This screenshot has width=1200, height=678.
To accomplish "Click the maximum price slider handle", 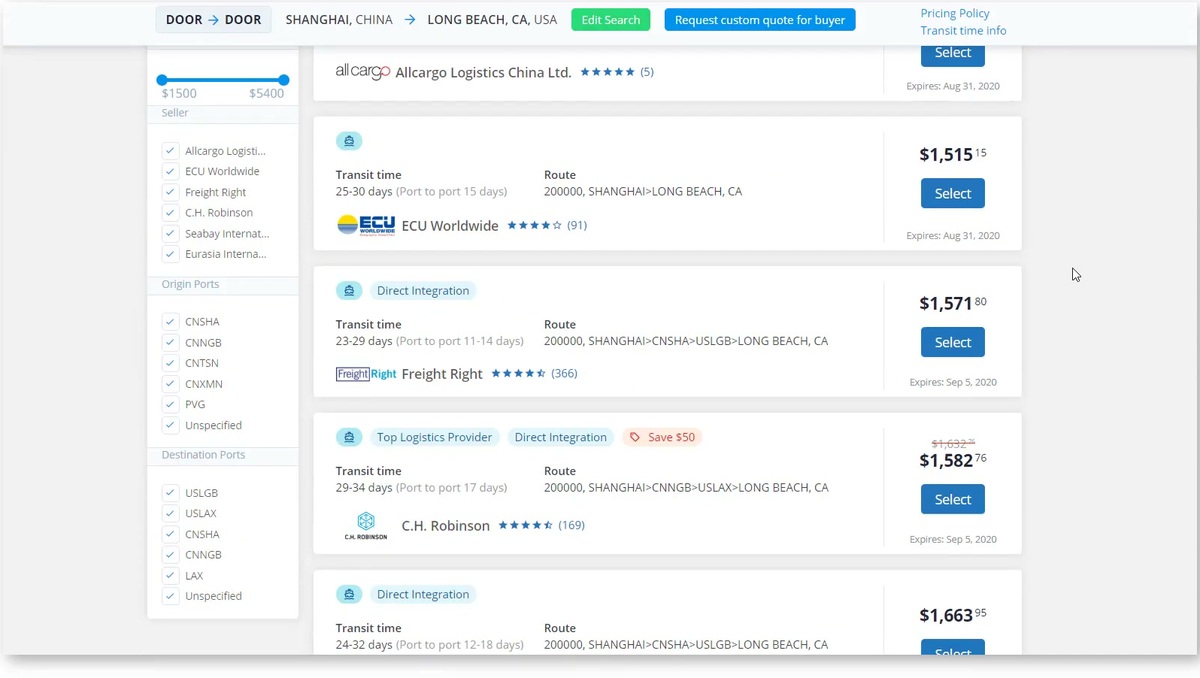I will 284,79.
